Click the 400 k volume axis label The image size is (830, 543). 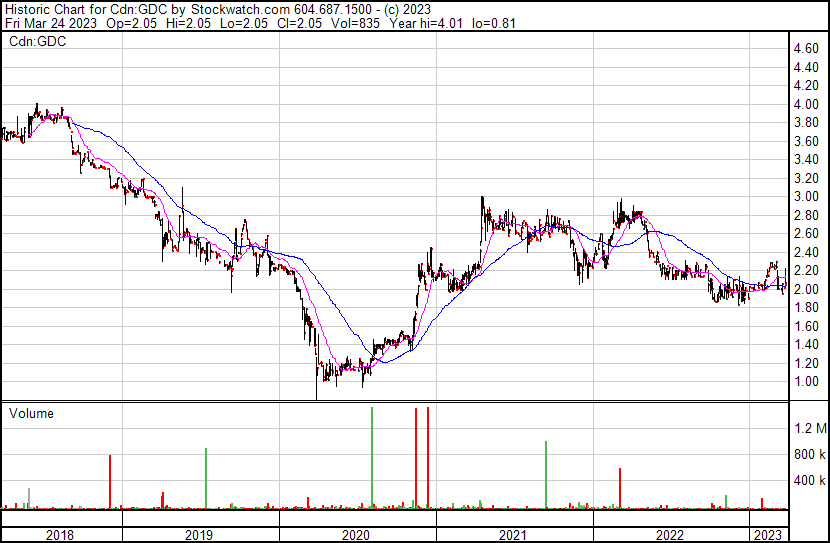(809, 481)
